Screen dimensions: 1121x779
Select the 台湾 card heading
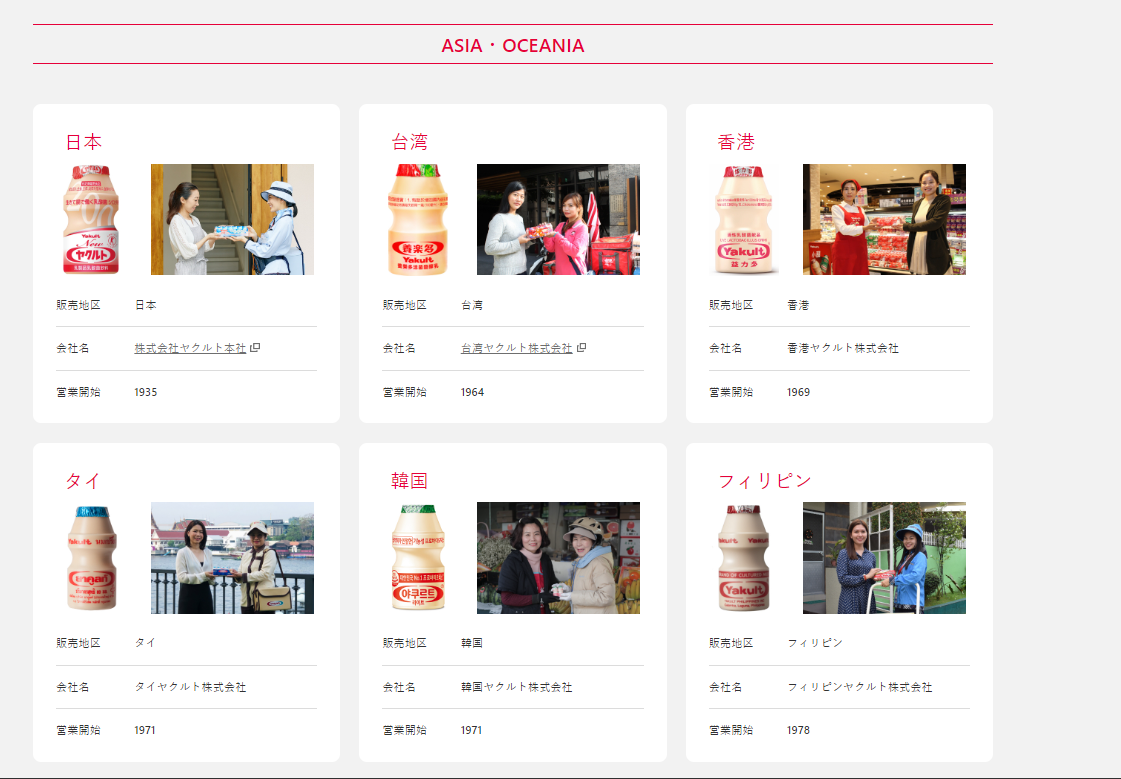tap(410, 142)
